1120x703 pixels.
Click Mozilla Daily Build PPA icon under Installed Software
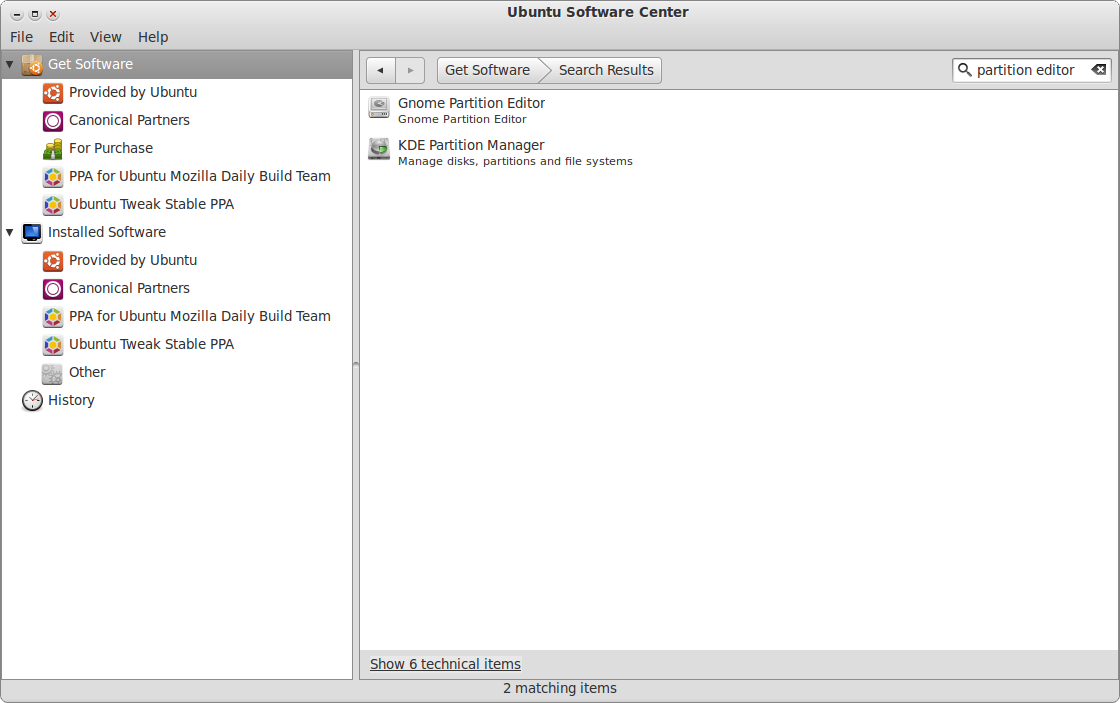coord(53,316)
